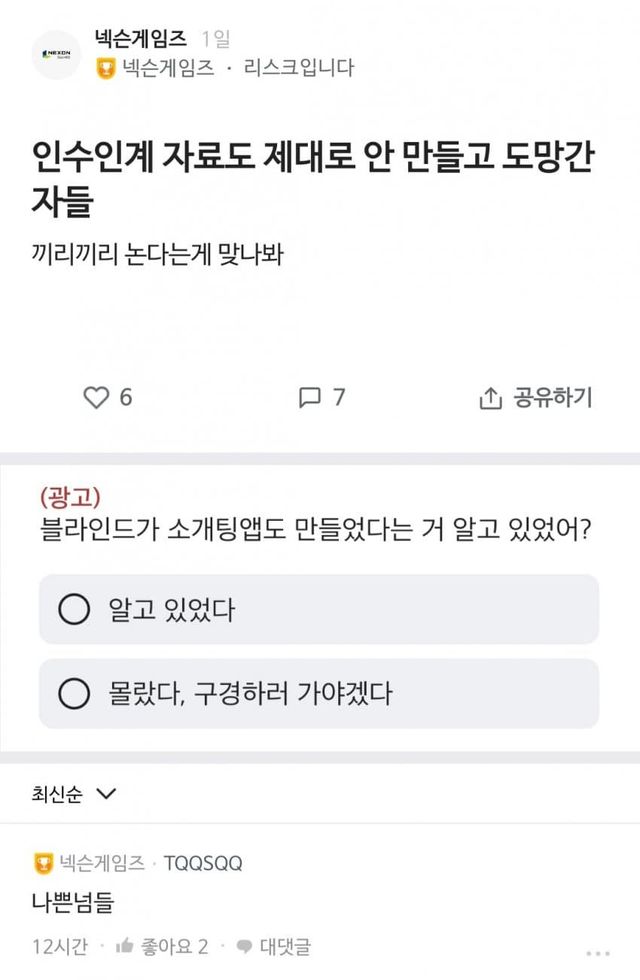Open comments via the speech bubble icon
Screen dimensions: 640x980
309,398
